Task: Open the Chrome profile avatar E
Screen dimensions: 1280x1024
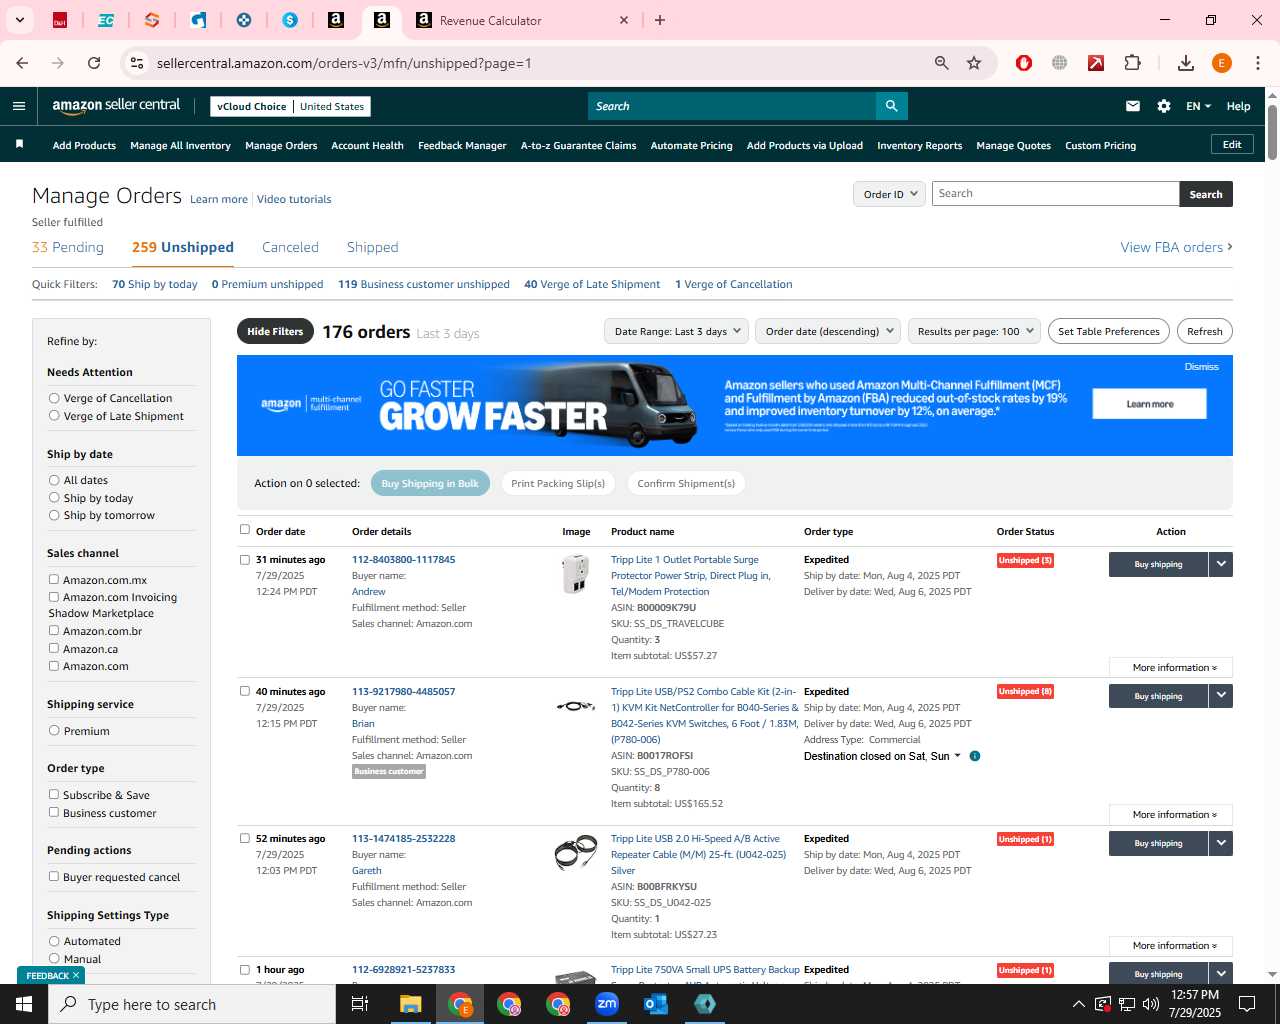Action: click(x=1221, y=63)
